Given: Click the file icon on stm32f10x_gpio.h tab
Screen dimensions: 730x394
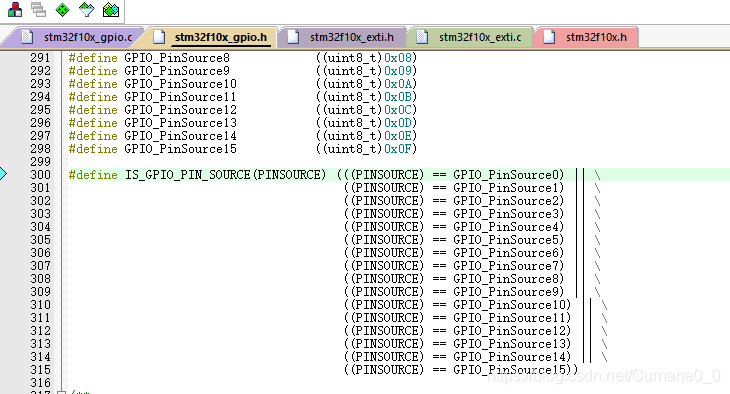Looking at the screenshot, I should (159, 37).
